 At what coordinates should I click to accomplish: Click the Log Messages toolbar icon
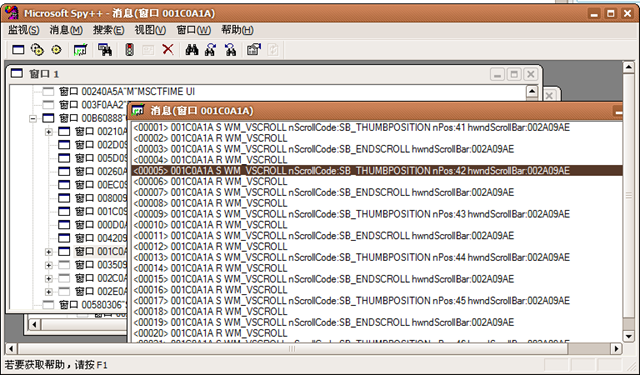pyautogui.click(x=80, y=50)
